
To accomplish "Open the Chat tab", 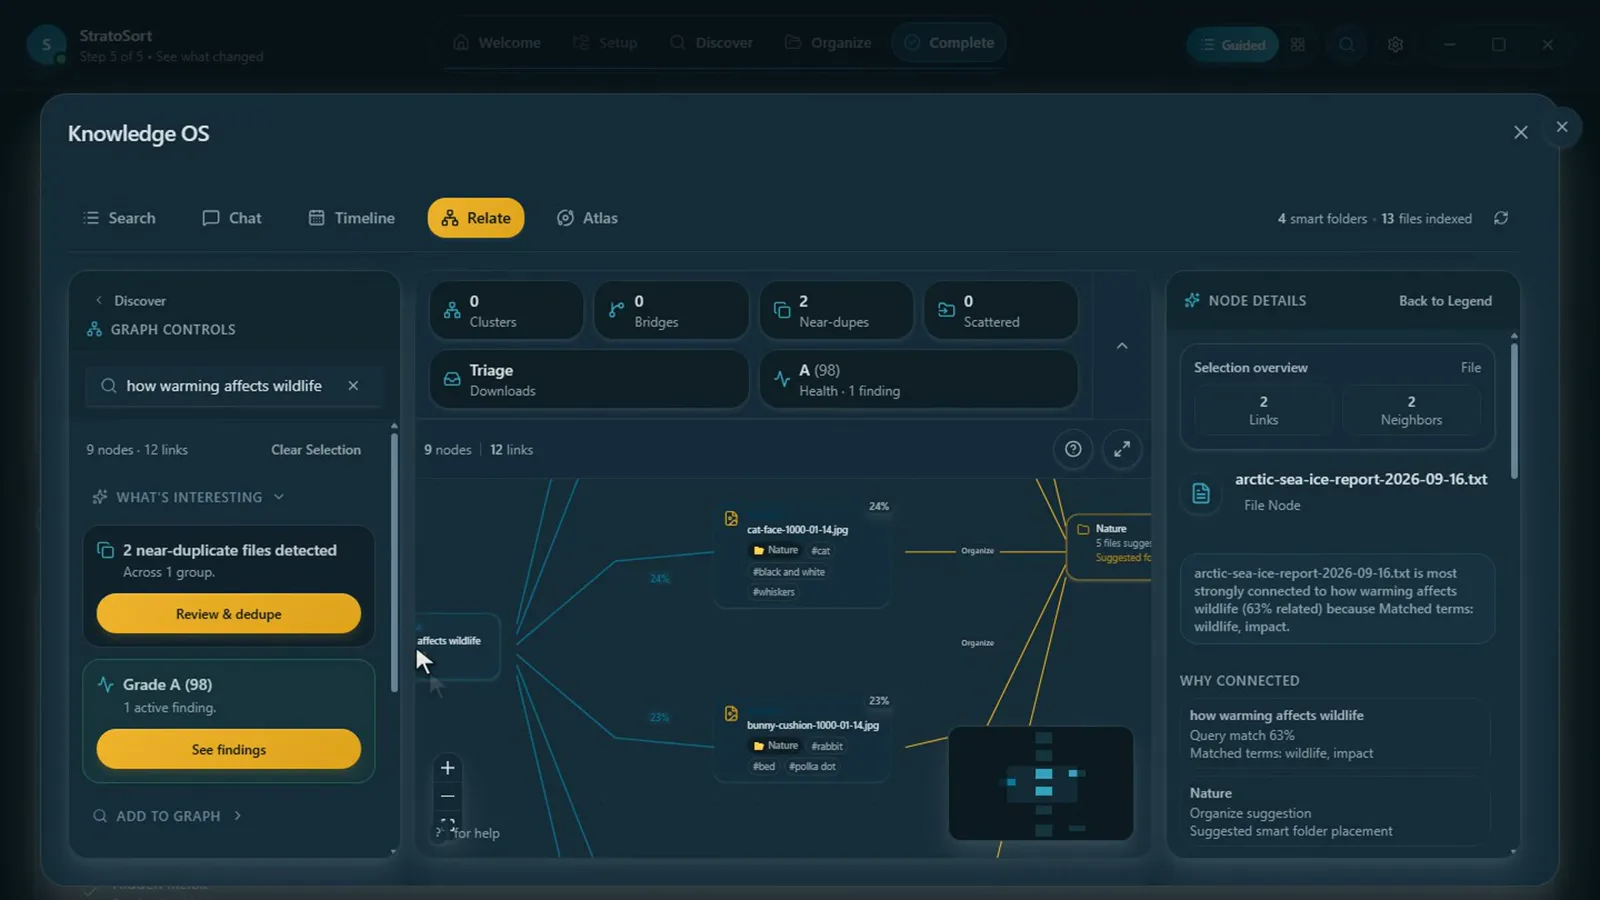I will coord(232,218).
